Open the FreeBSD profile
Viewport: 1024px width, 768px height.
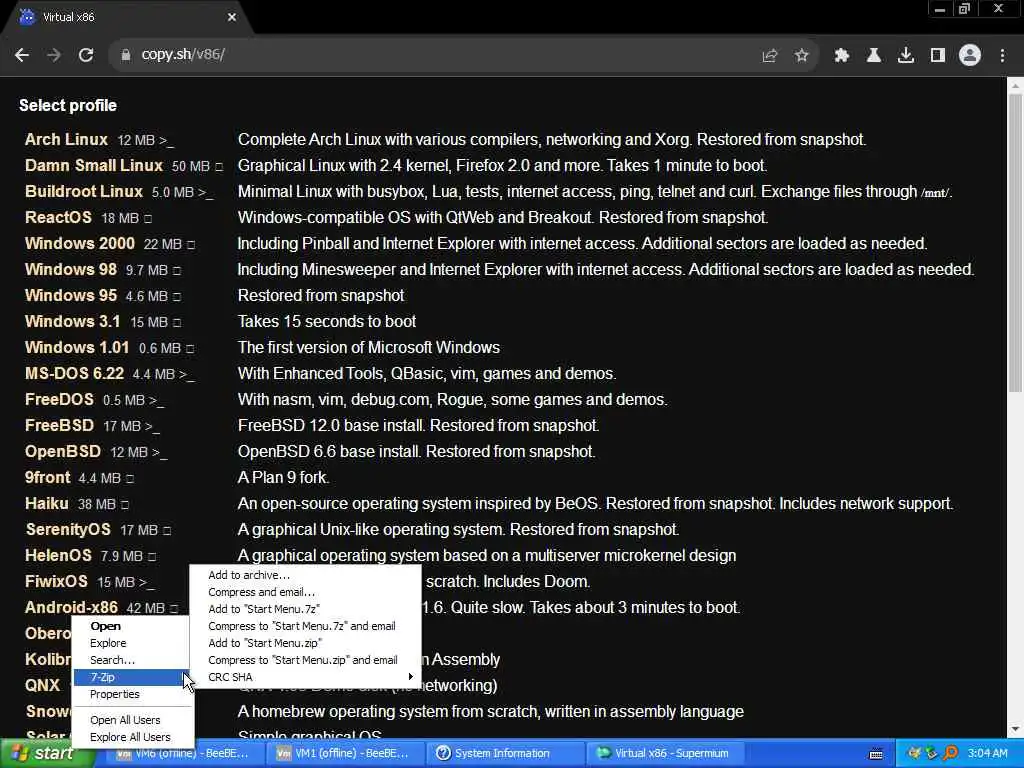[x=59, y=425]
